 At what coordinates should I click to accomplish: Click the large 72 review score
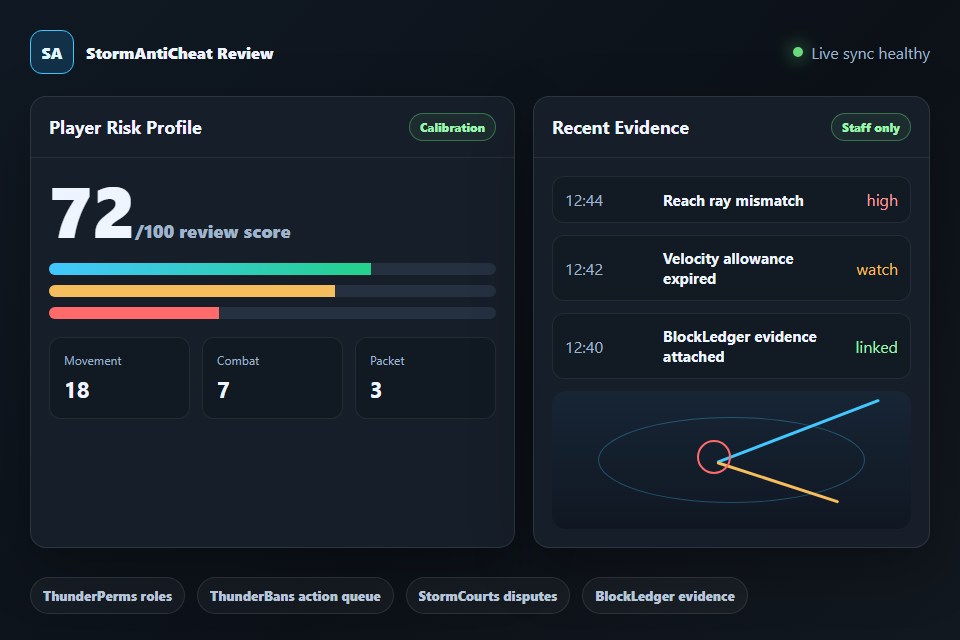91,213
